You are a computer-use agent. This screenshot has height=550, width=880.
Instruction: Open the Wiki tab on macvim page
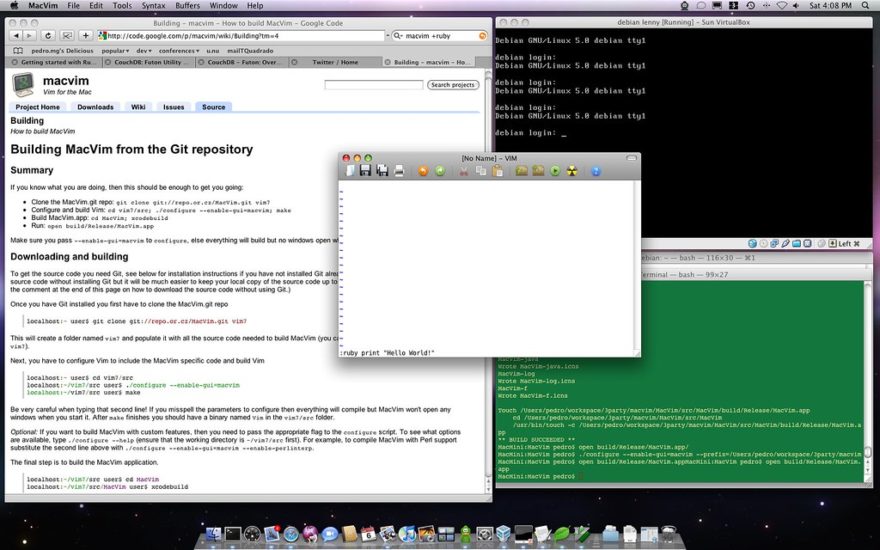click(x=138, y=107)
